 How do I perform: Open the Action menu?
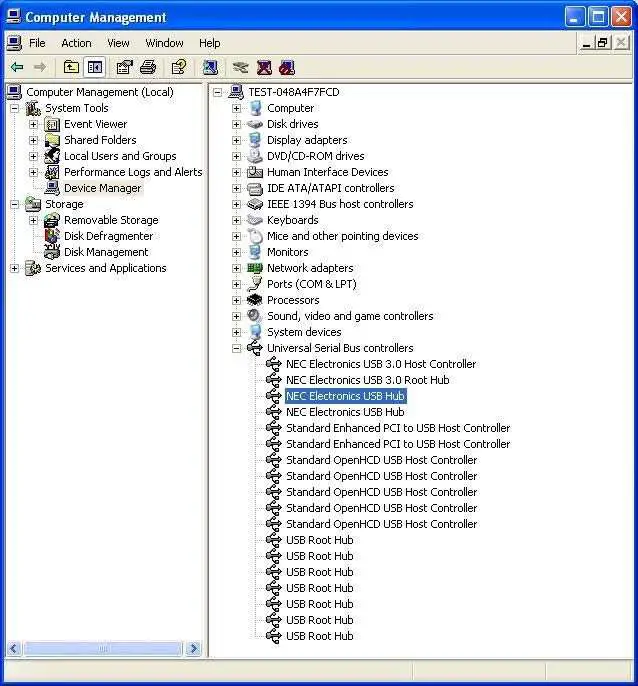(x=77, y=43)
